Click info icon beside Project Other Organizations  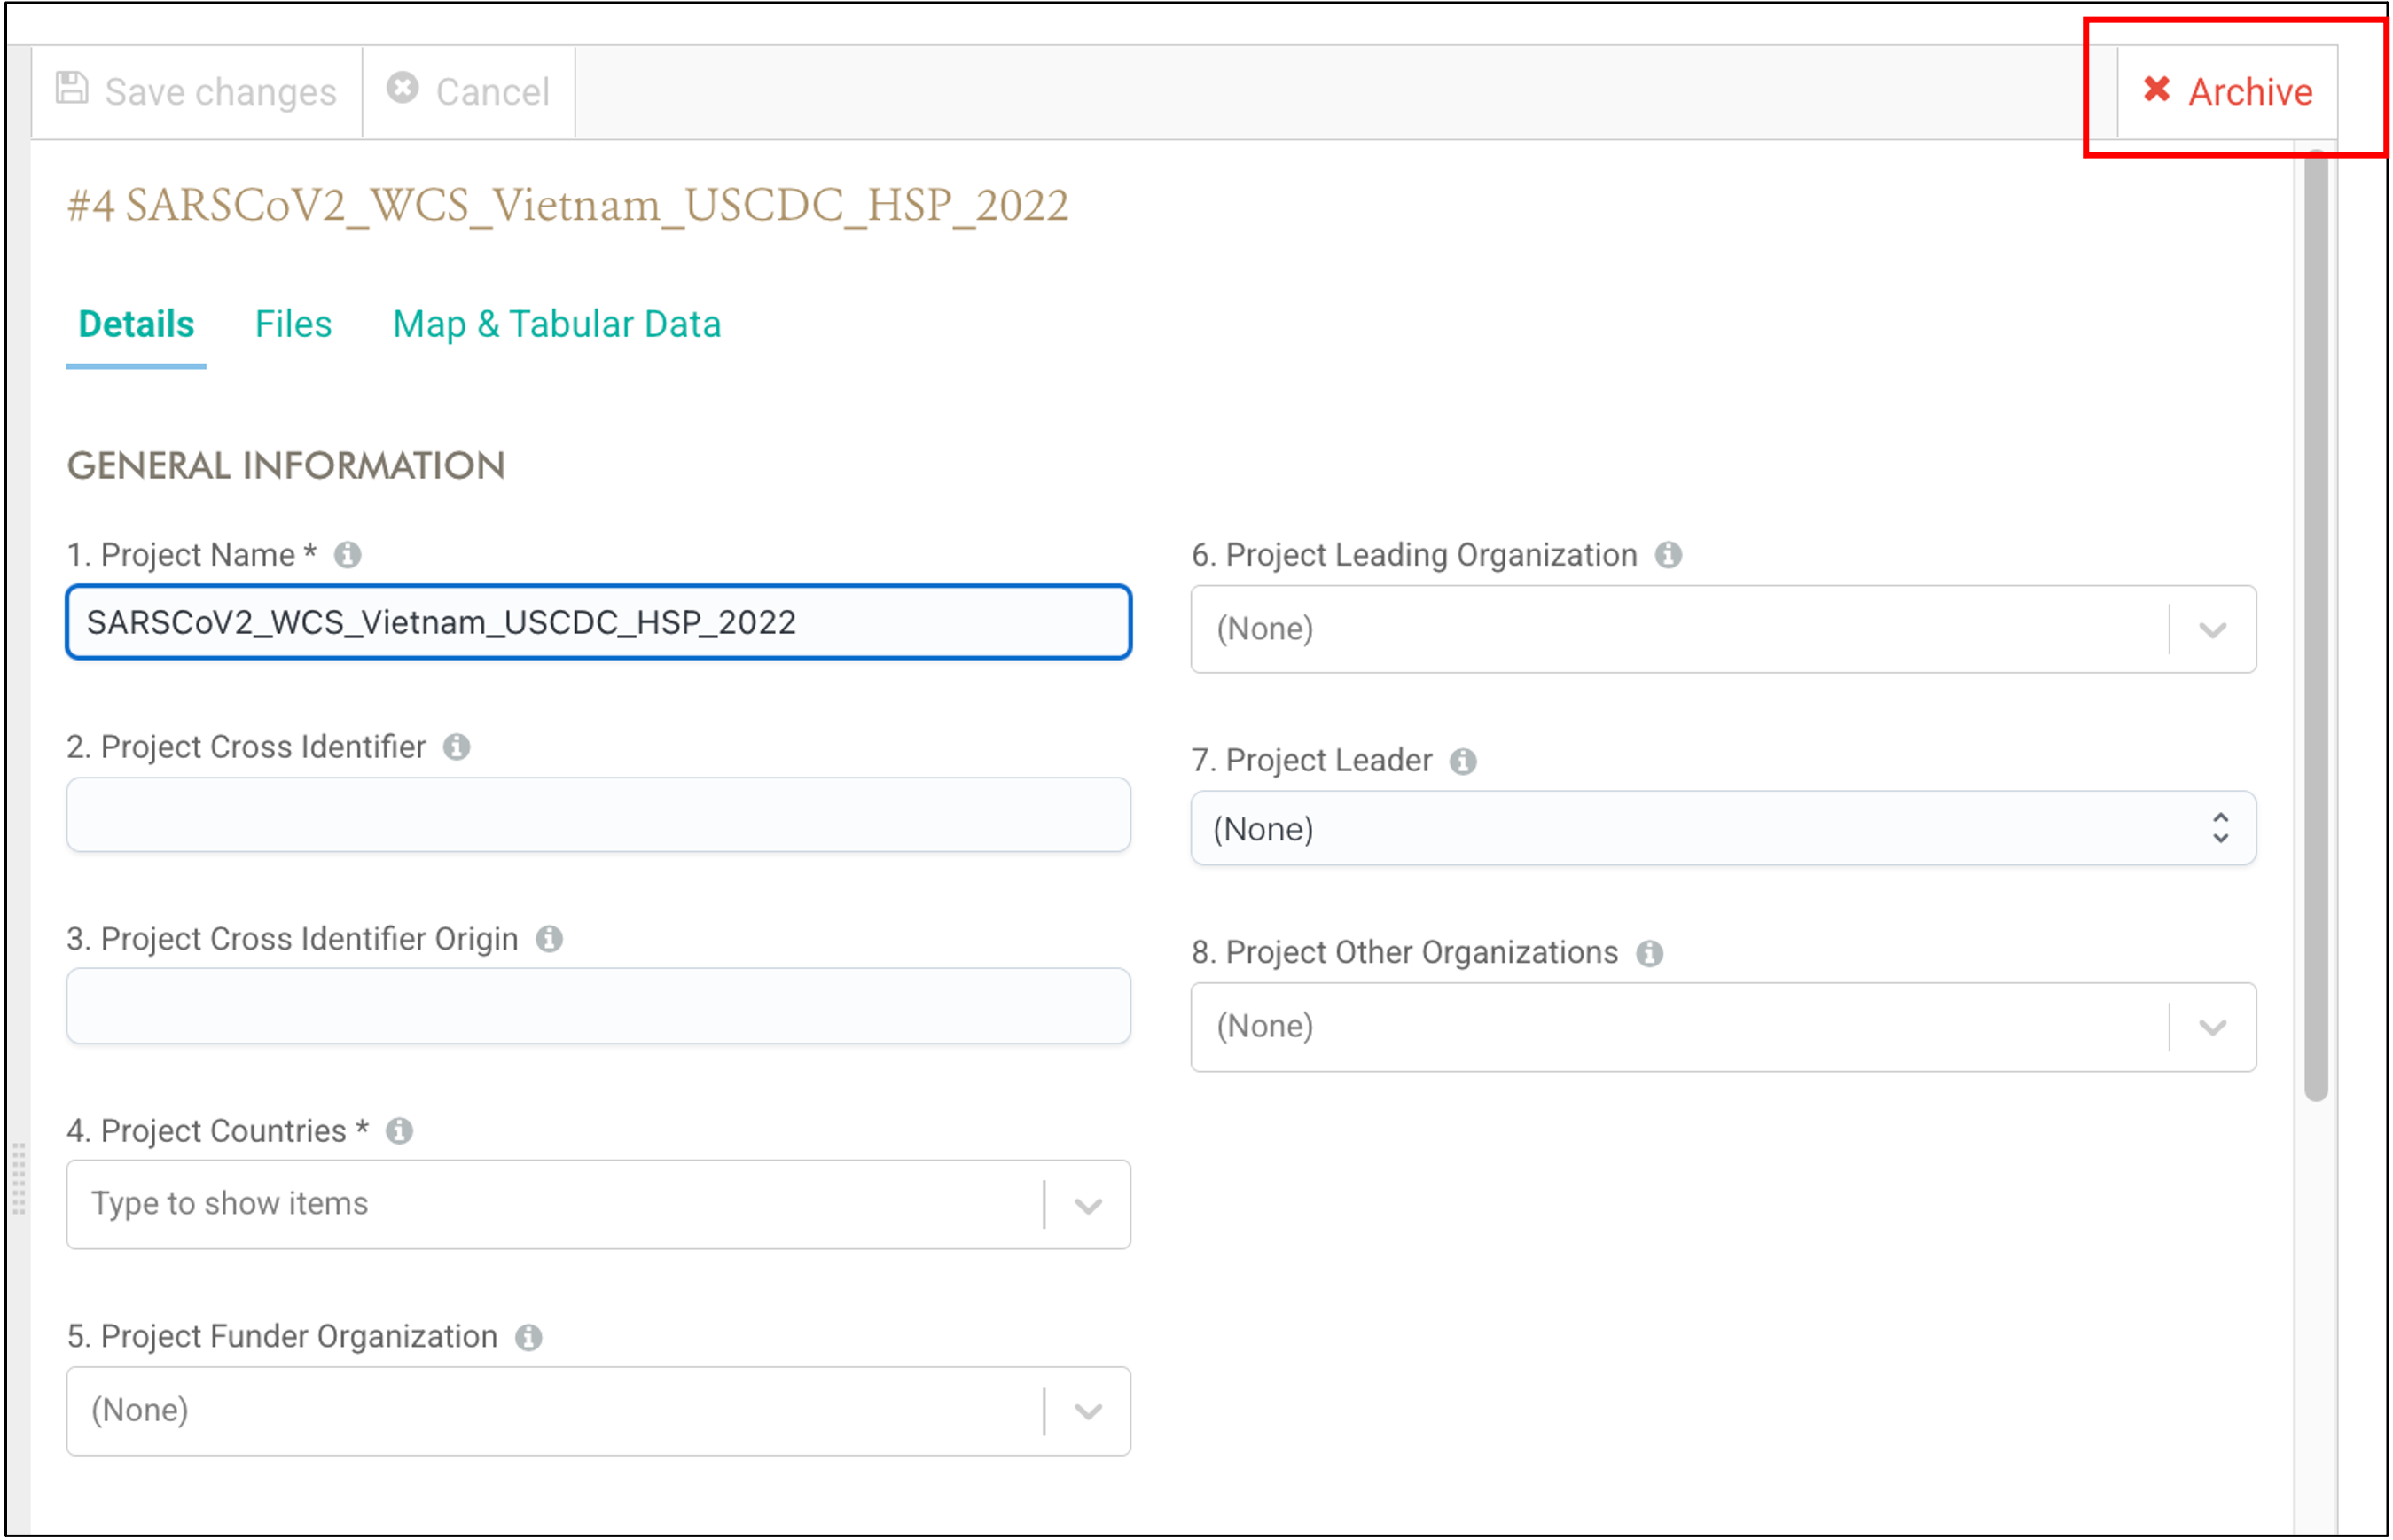click(1649, 953)
